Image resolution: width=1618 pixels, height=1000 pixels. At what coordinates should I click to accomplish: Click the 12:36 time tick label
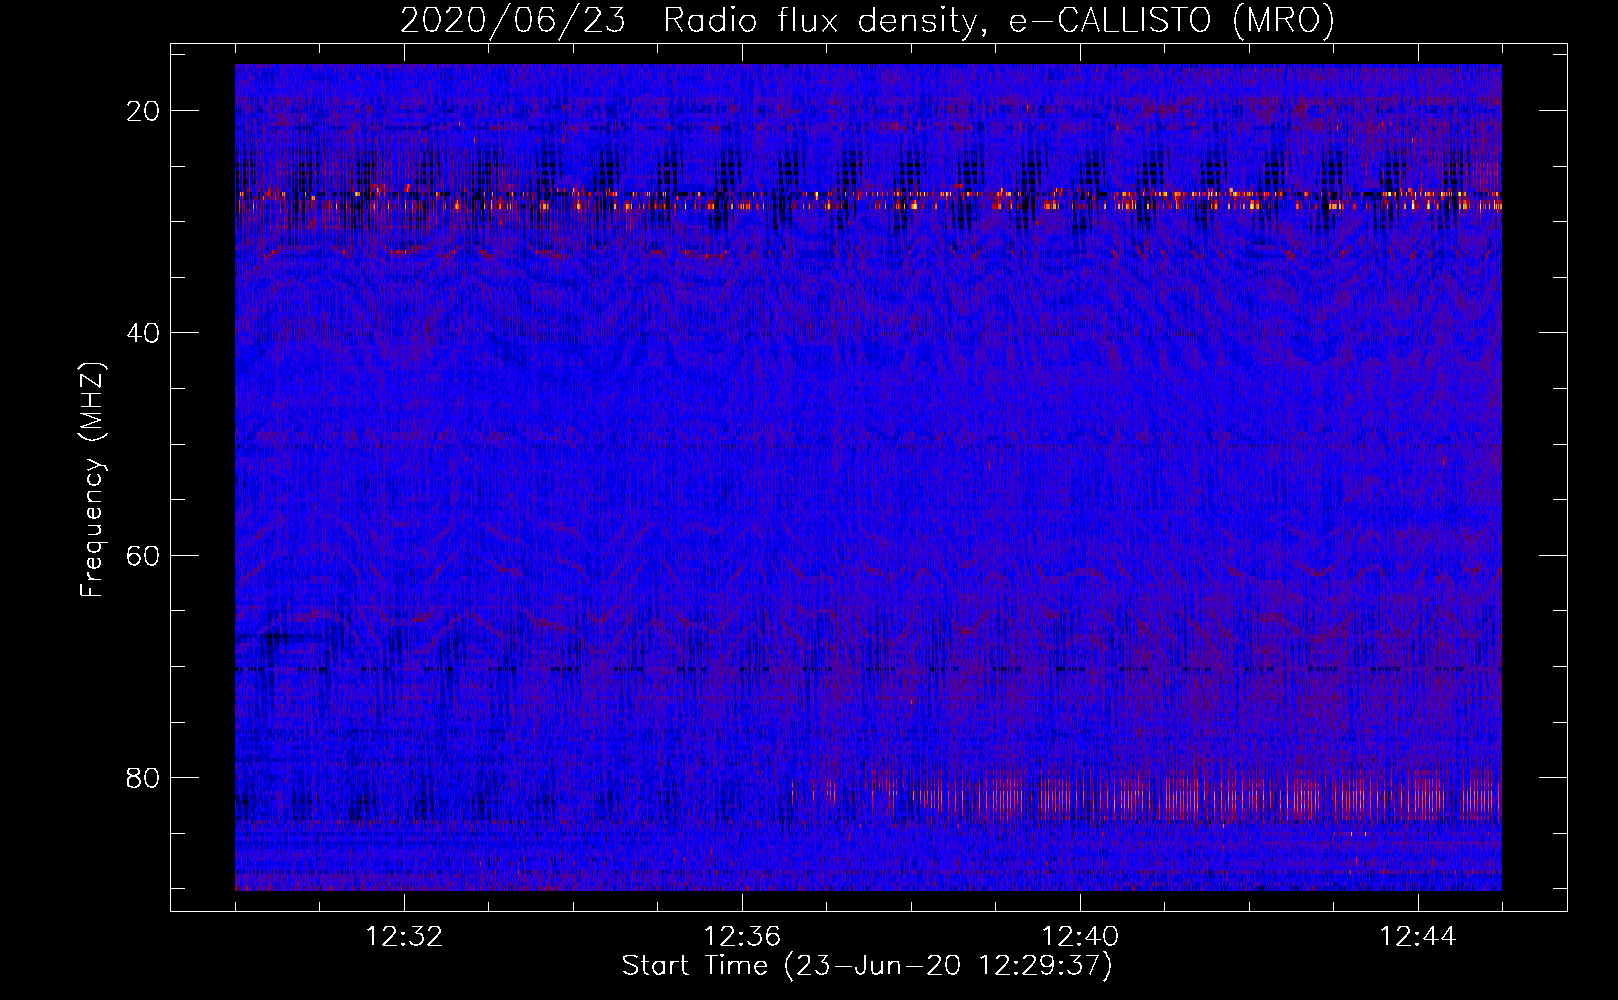(x=742, y=937)
